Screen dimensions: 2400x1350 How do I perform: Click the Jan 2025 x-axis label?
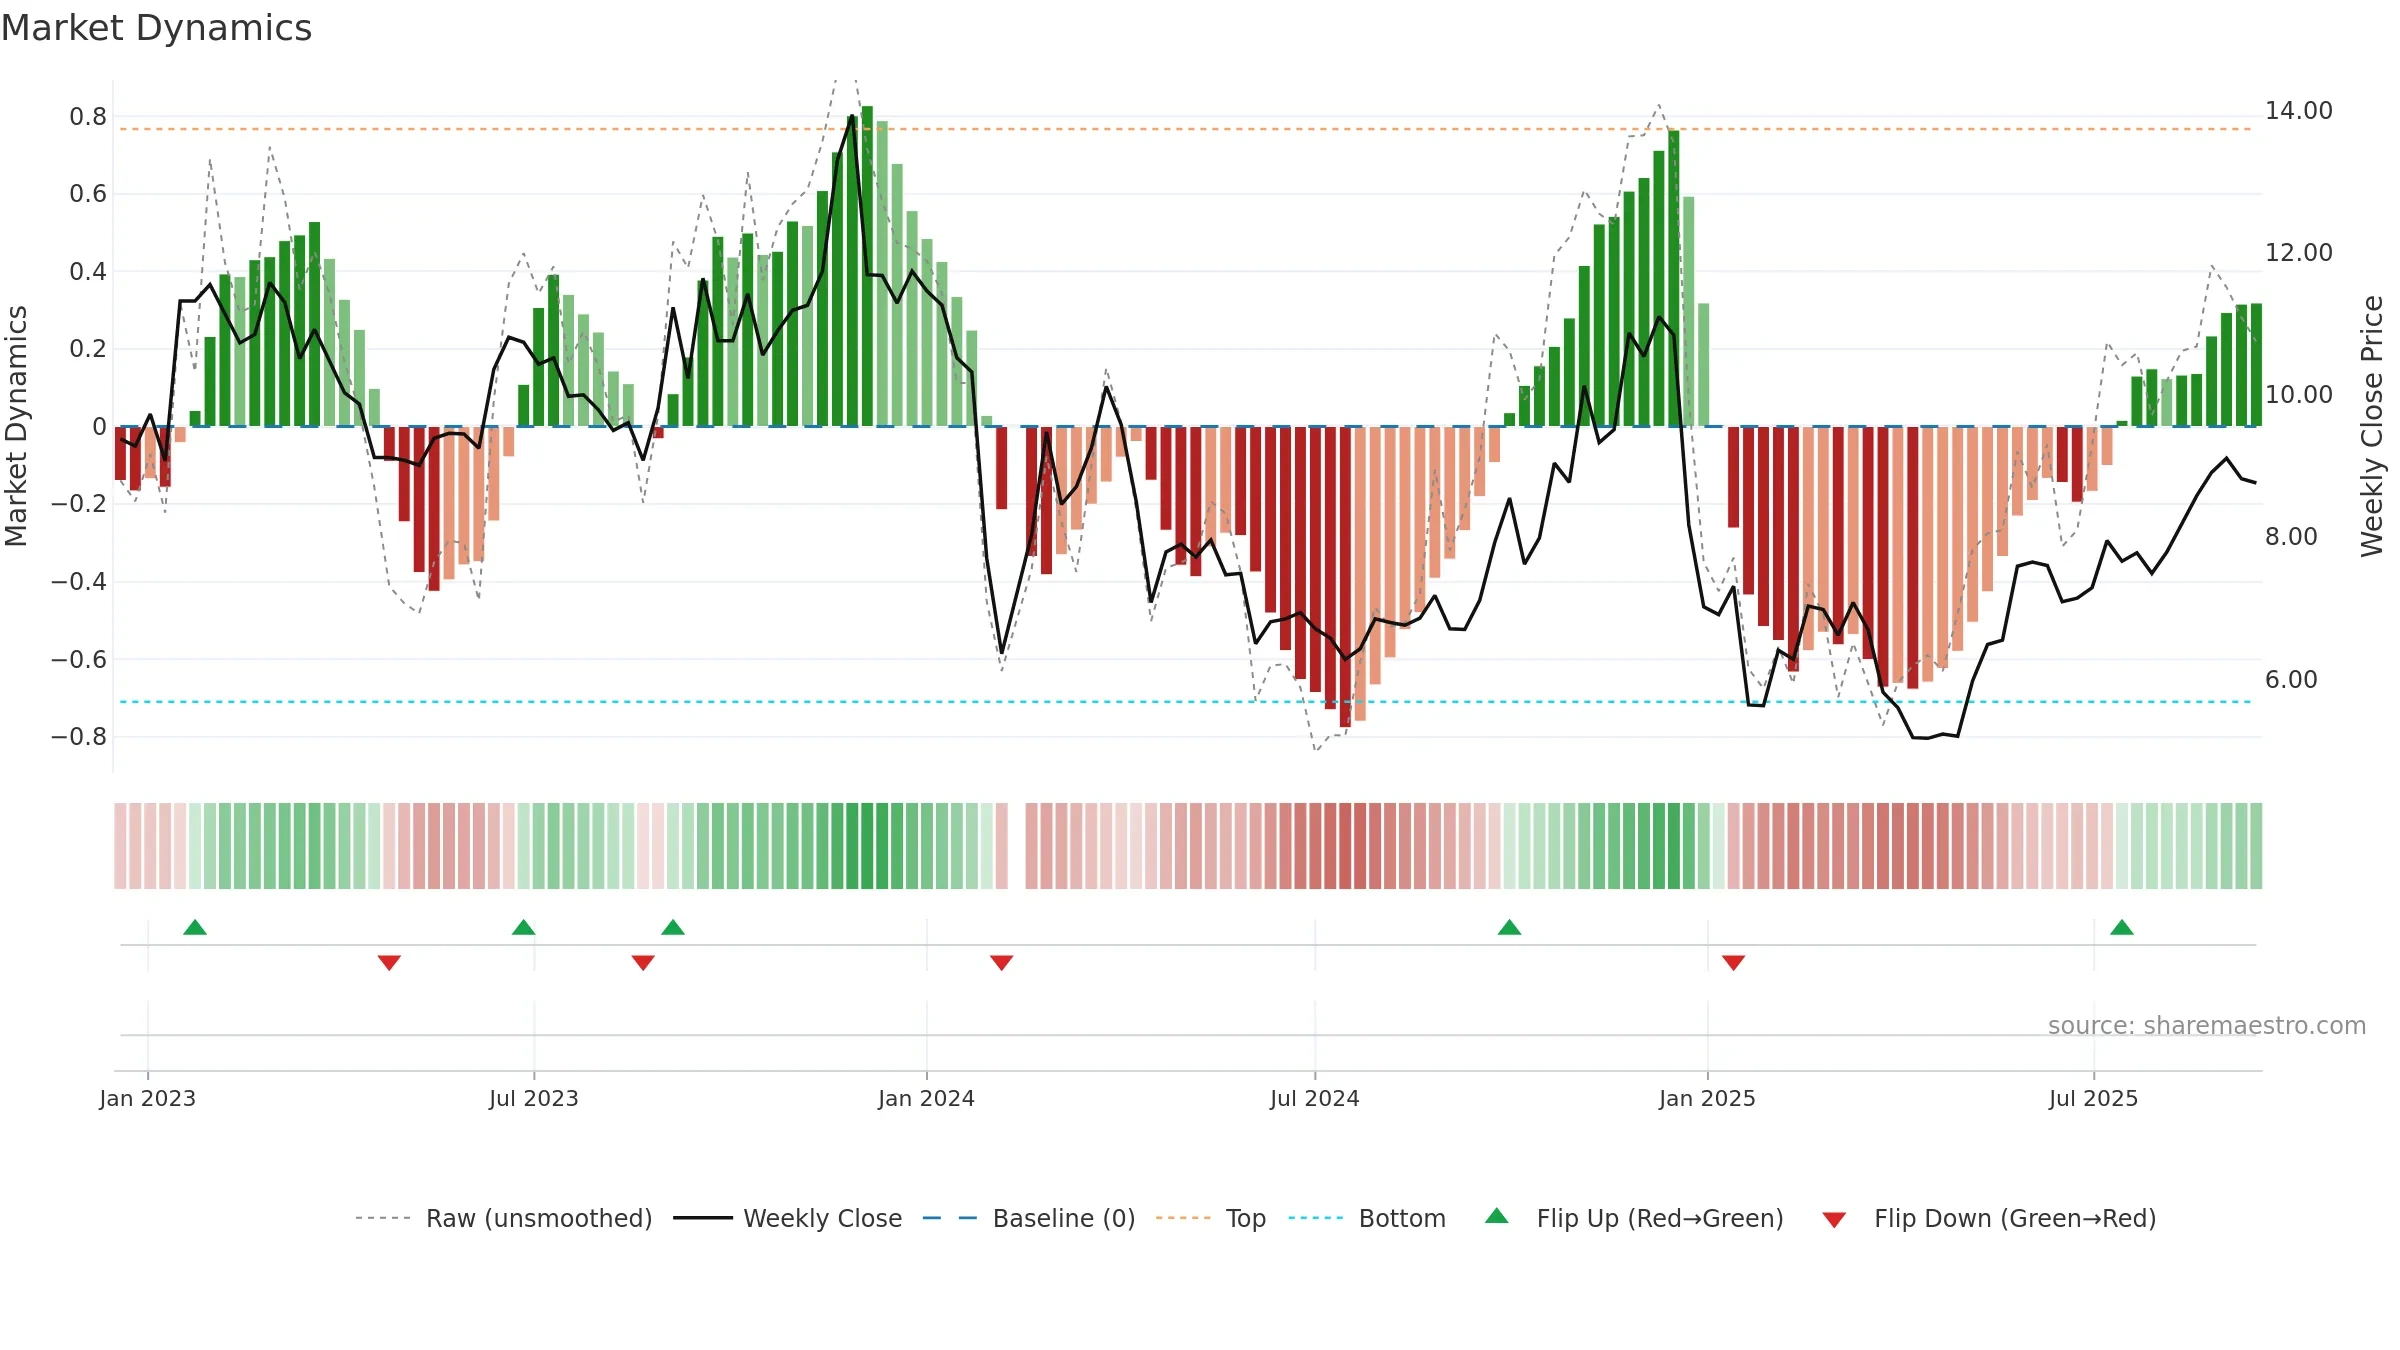pos(1708,1098)
